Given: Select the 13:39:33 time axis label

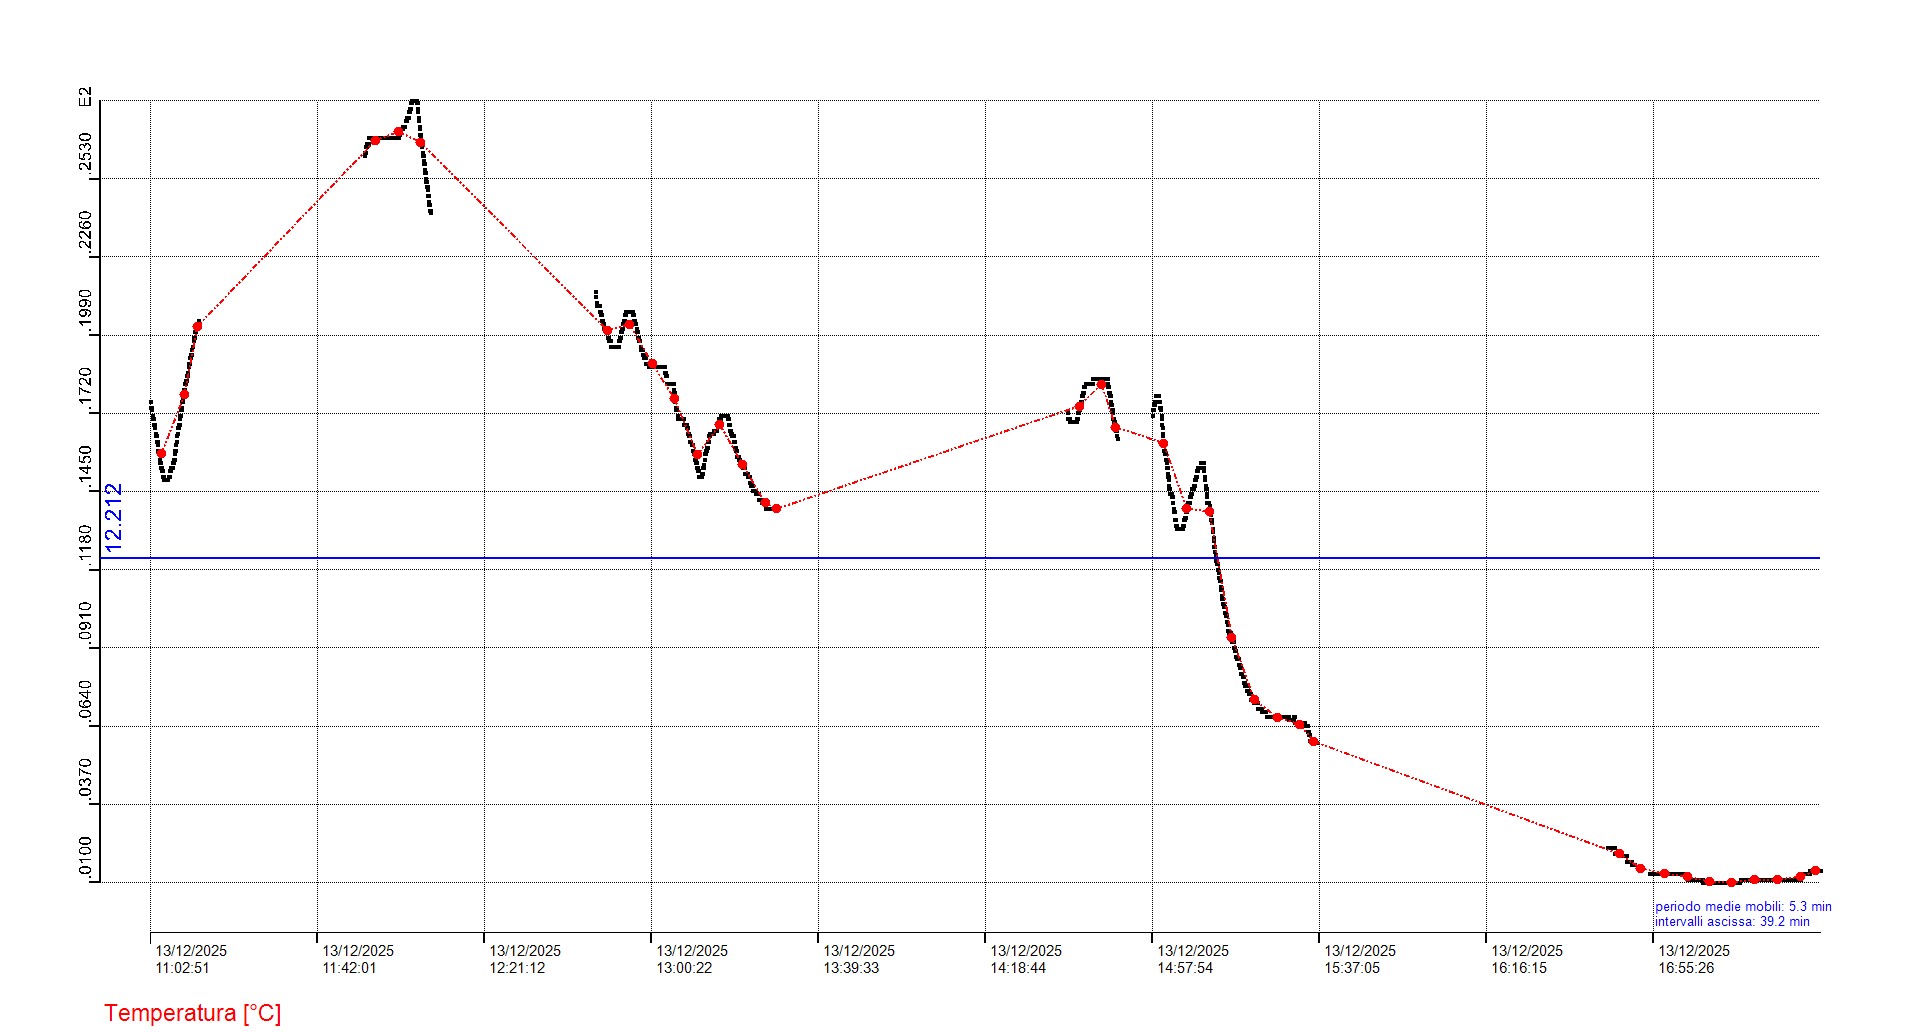Looking at the screenshot, I should click(851, 968).
